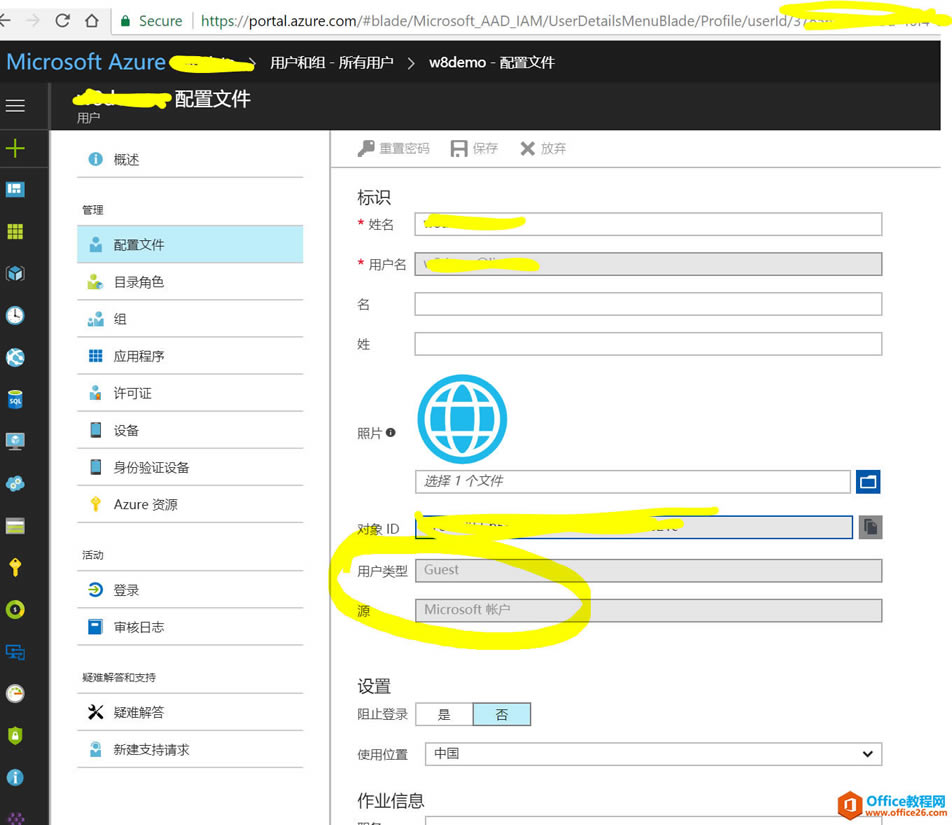This screenshot has height=825, width=952.
Task: Open the Recent clock icon in the left rail
Action: tap(15, 315)
